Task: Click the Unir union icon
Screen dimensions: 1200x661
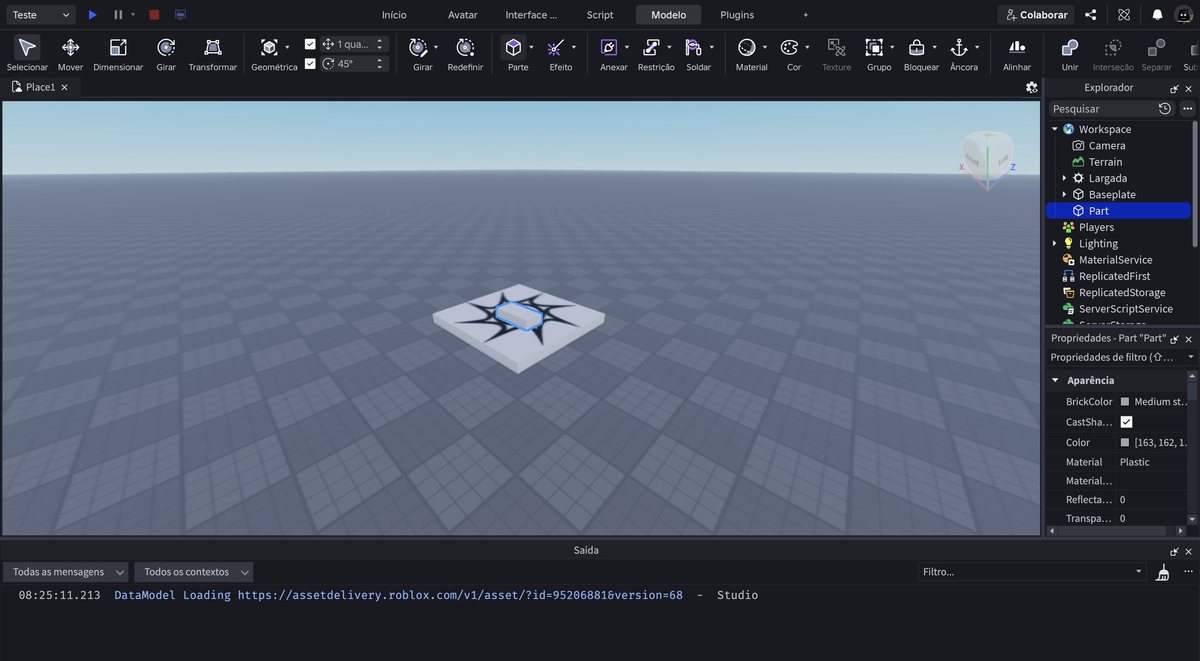Action: (1070, 47)
